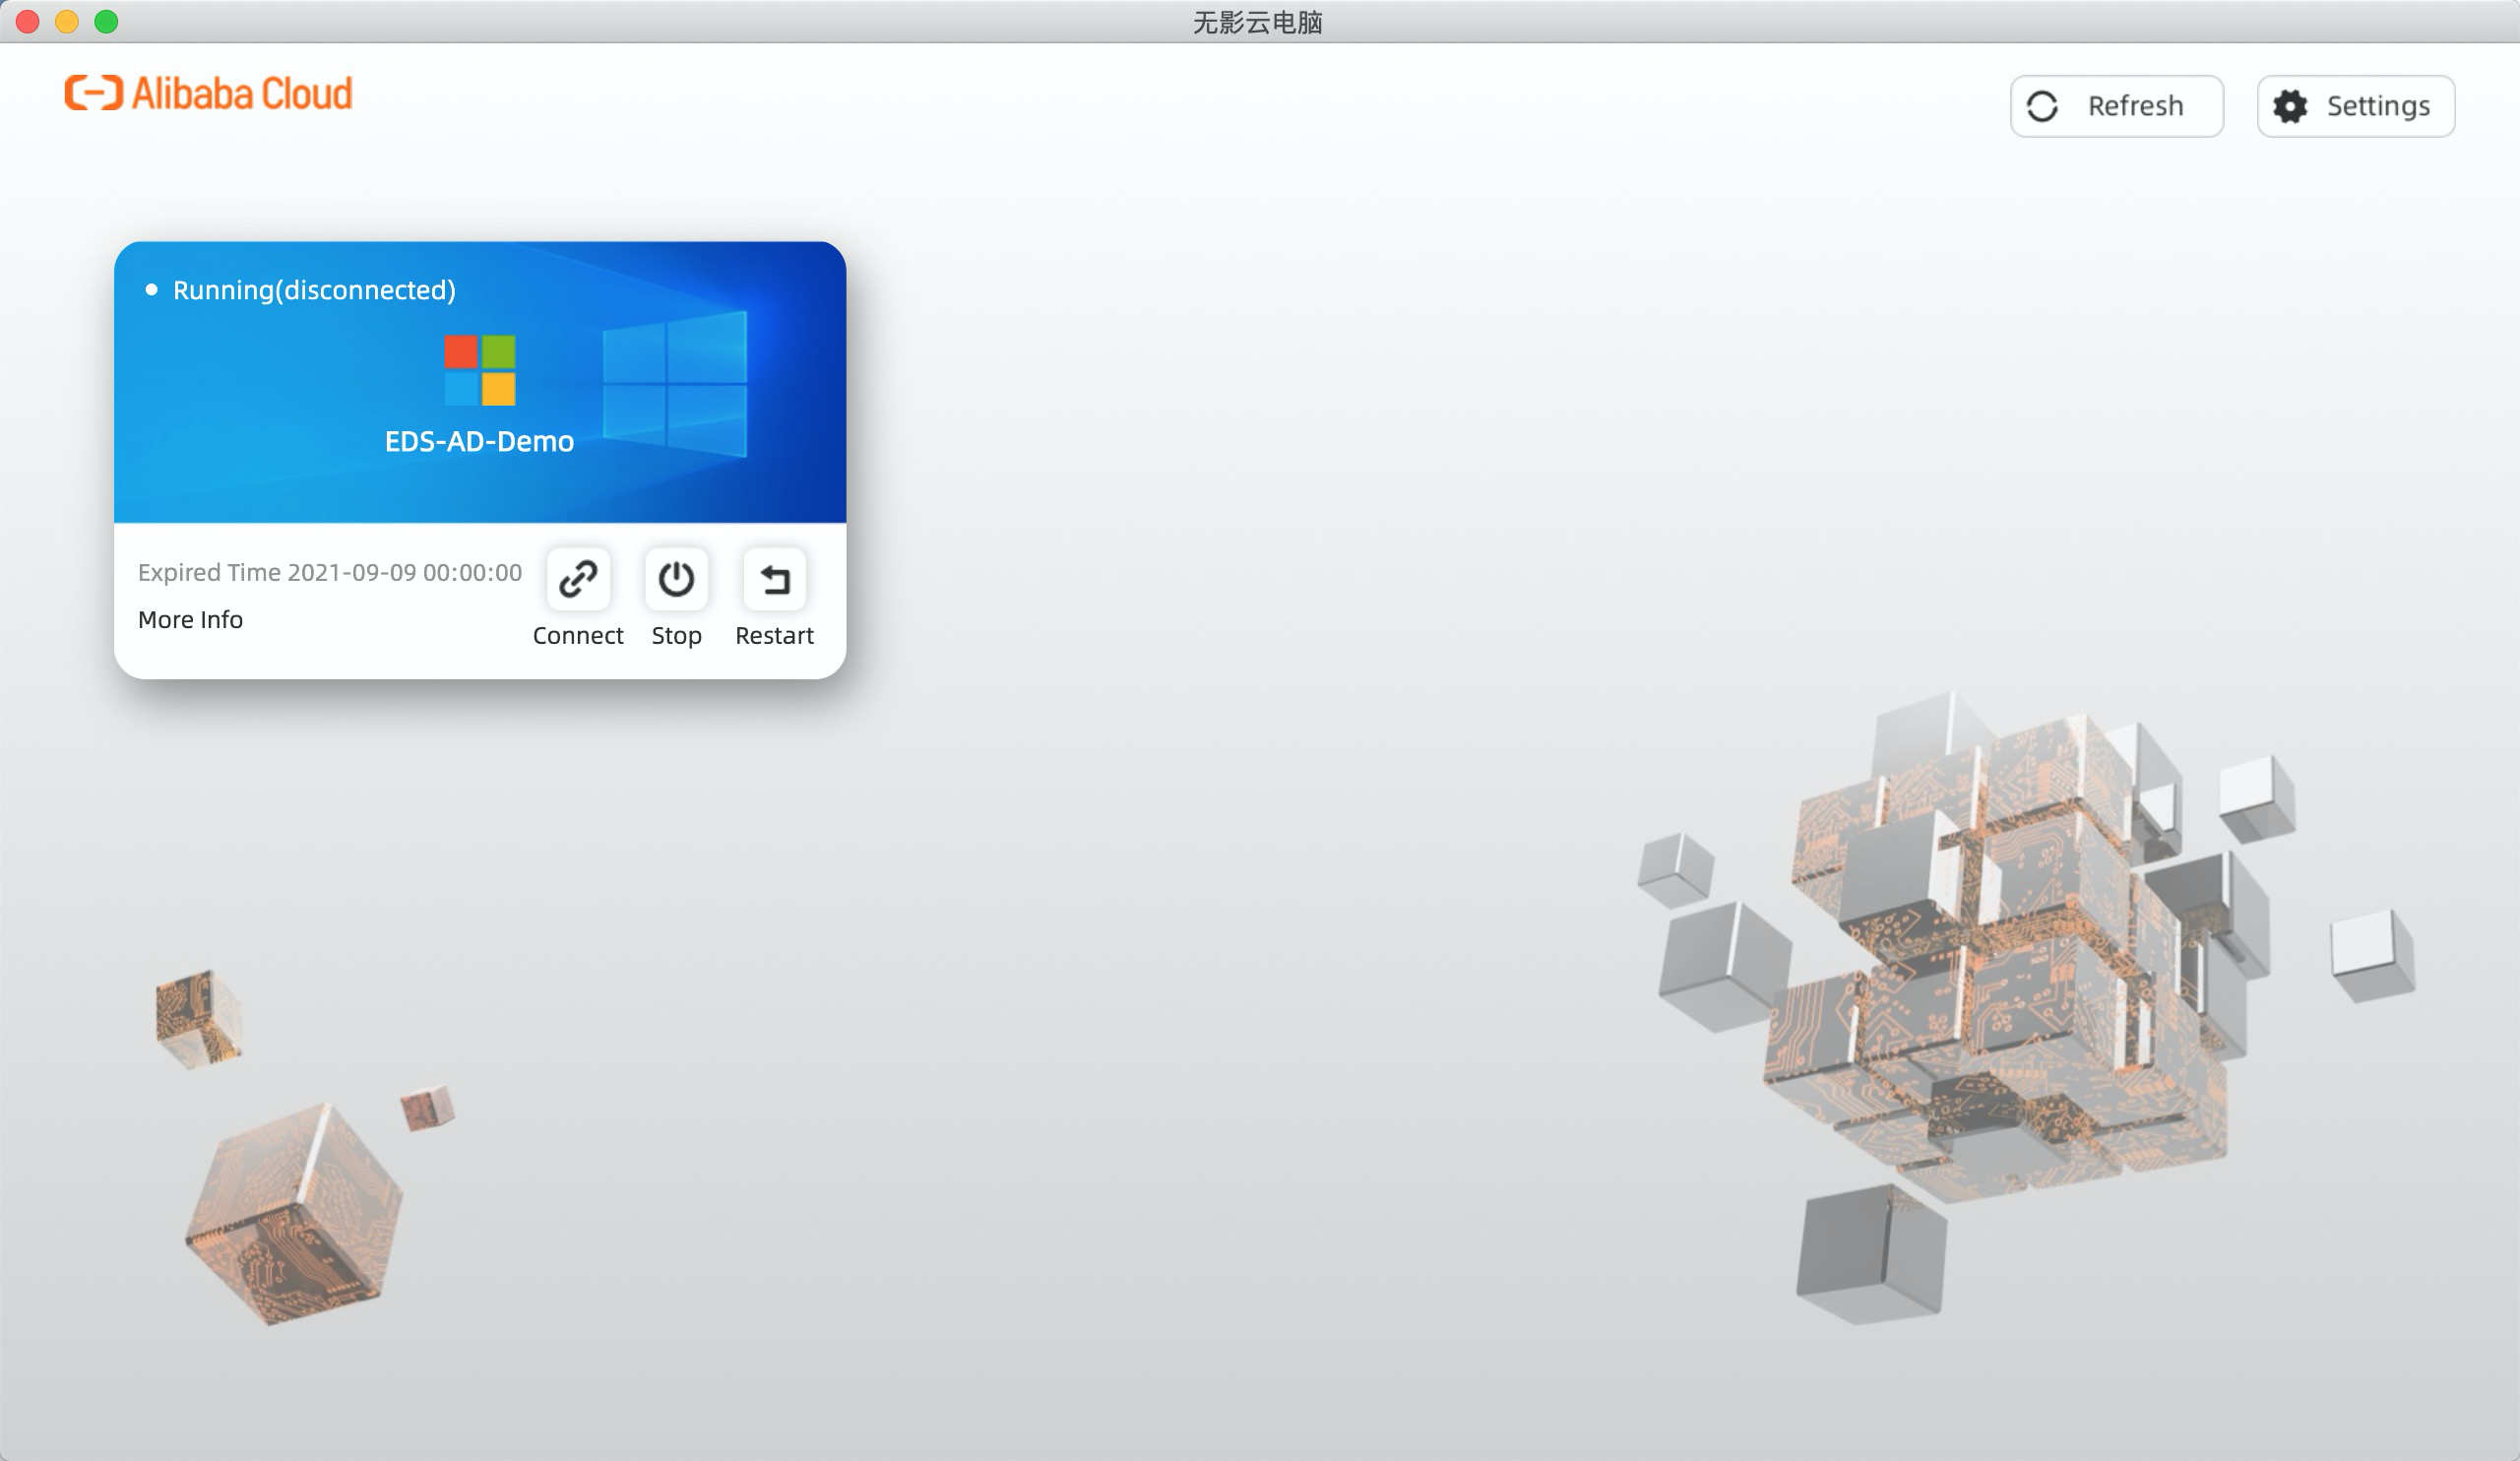Click the Alibaba Cloud logo

(x=208, y=93)
